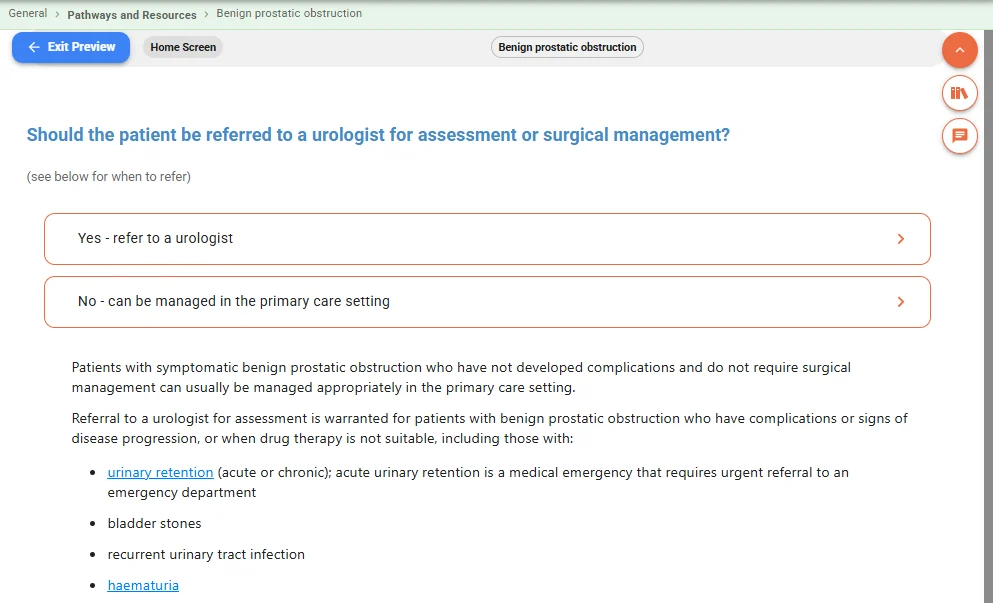Click the back arrow in Exit Preview
Viewport: 993px width, 603px height.
(x=34, y=47)
